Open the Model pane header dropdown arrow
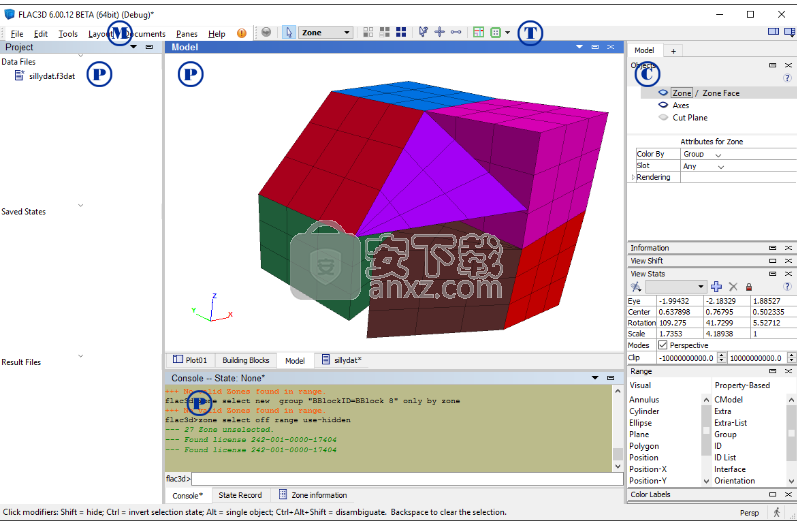The width and height of the screenshot is (797, 524). click(x=579, y=47)
